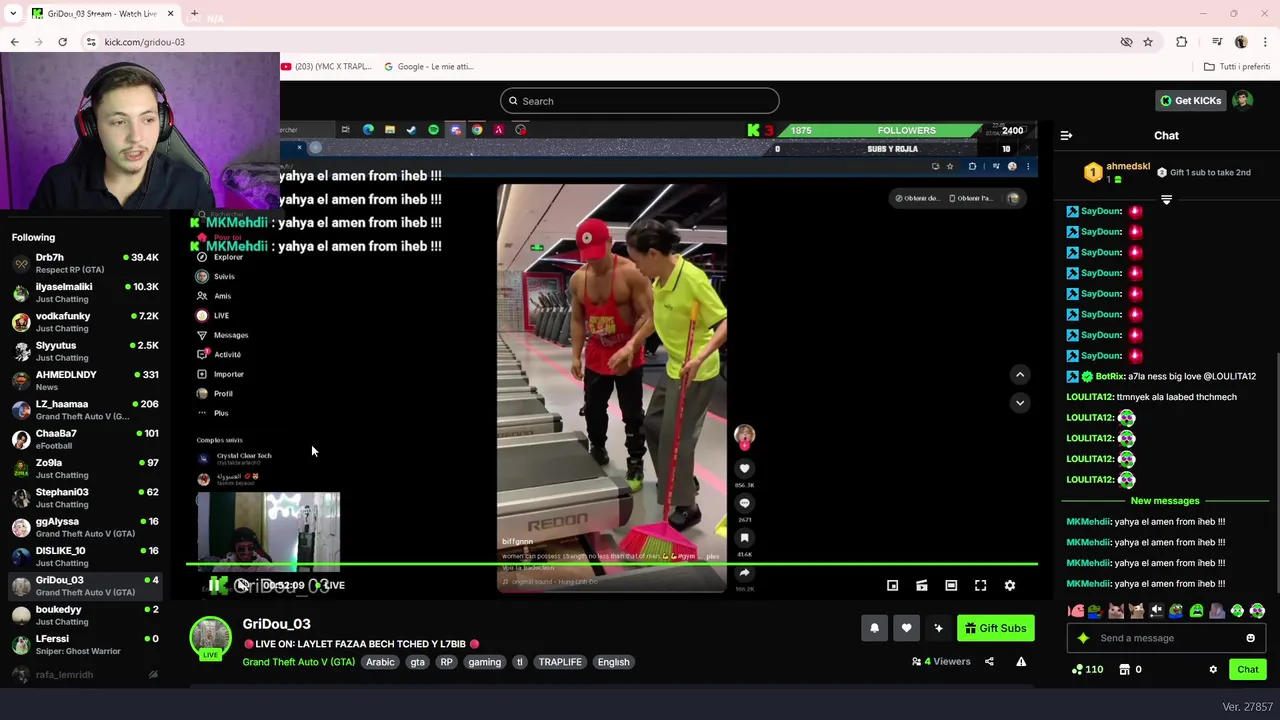
Task: Open the viewers list showing 4 Viewers
Action: [x=941, y=662]
